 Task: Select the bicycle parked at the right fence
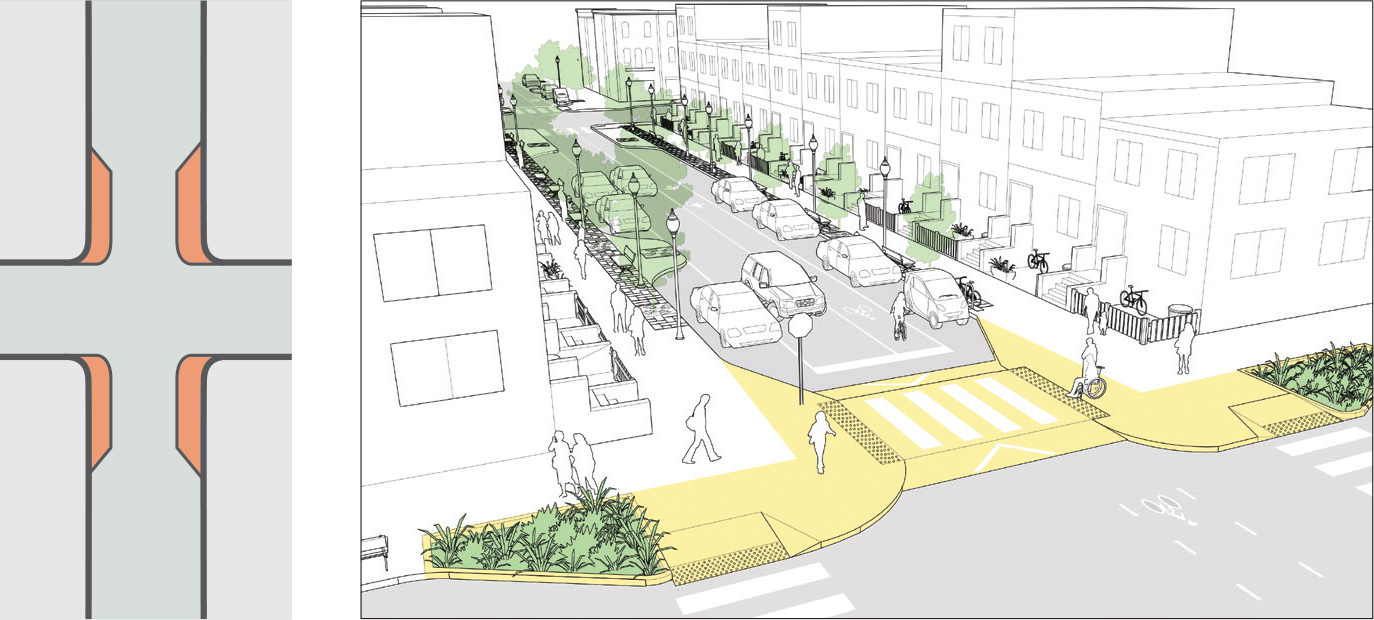tap(1135, 297)
